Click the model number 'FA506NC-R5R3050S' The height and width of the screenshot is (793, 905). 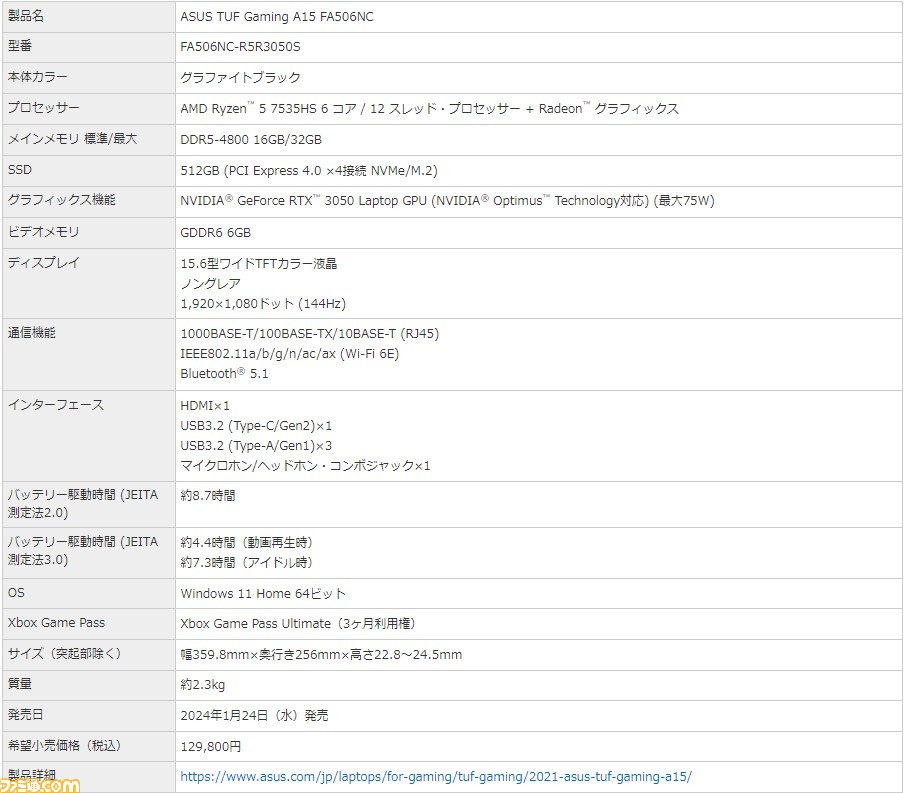240,47
